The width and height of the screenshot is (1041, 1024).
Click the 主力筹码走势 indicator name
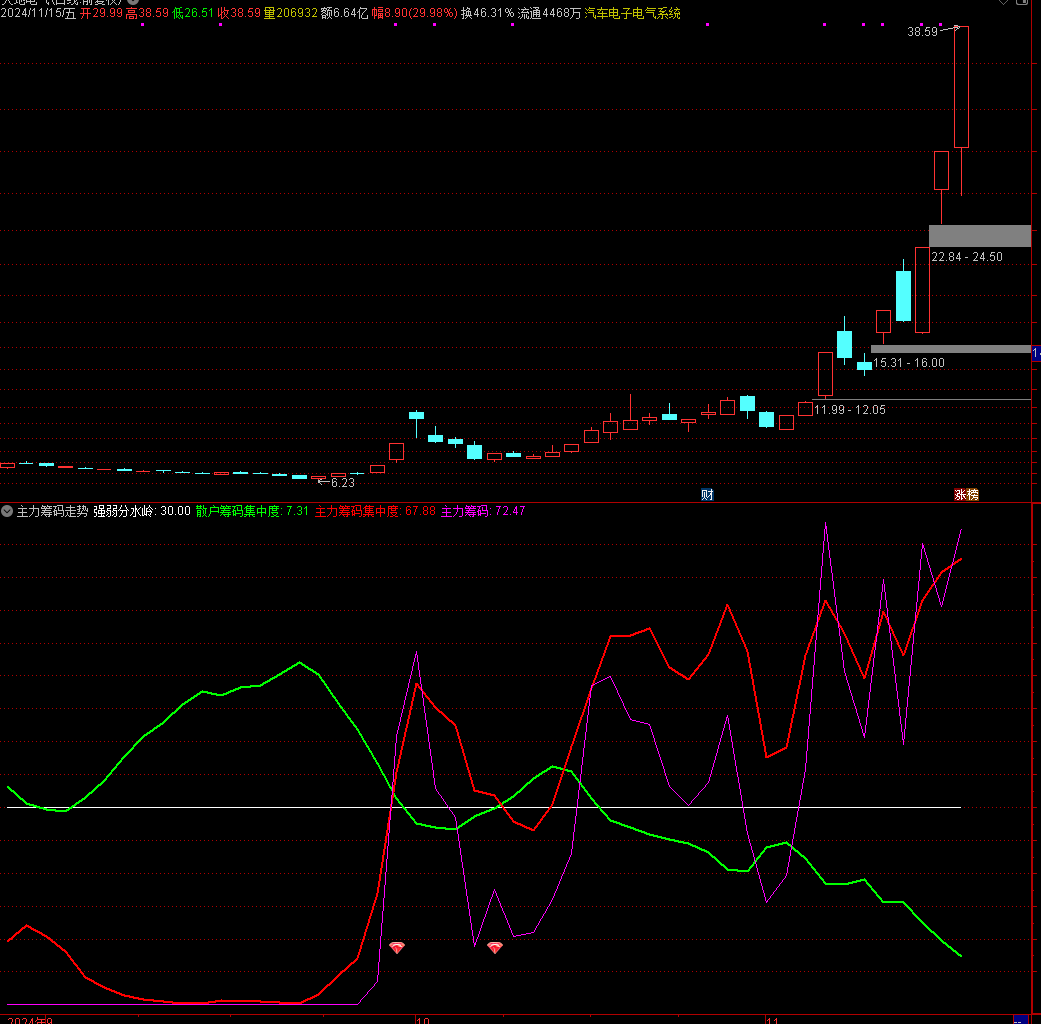pos(52,511)
